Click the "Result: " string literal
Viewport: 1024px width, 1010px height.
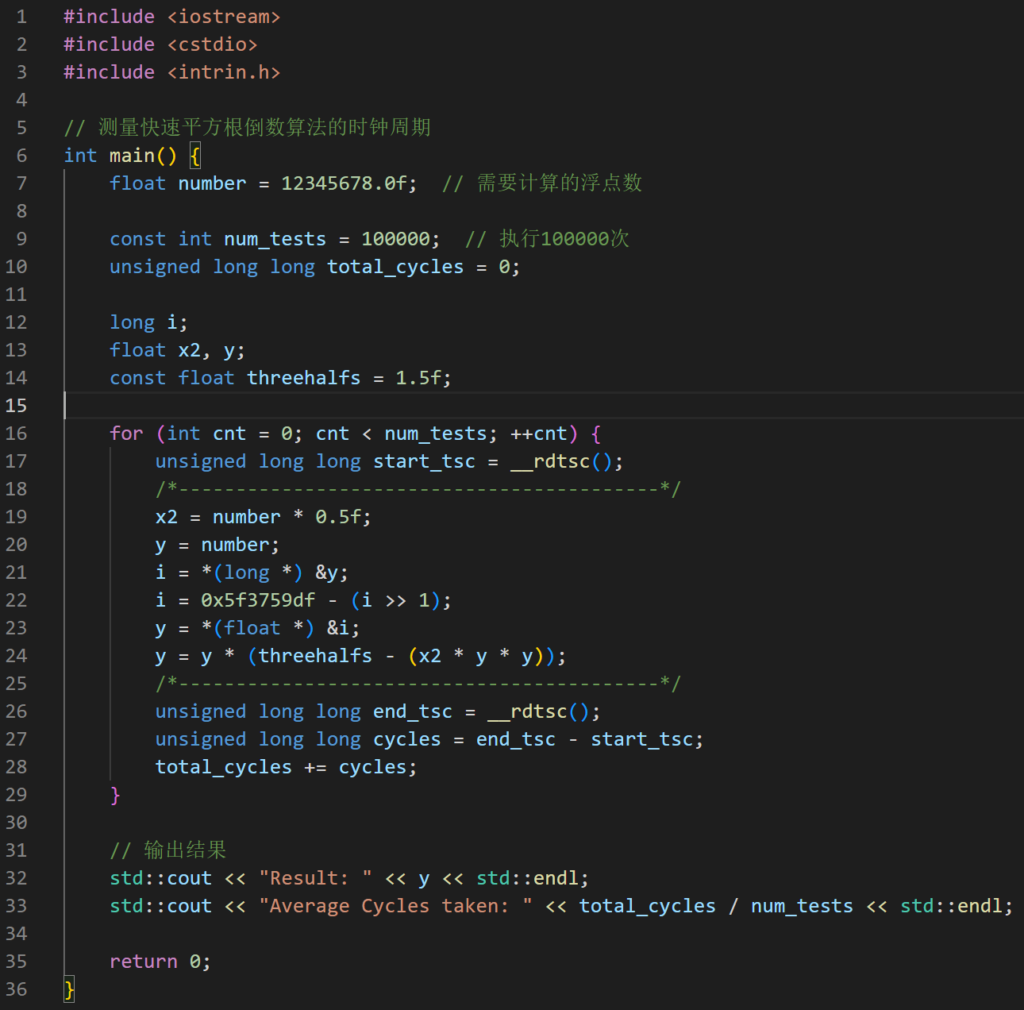coord(316,878)
